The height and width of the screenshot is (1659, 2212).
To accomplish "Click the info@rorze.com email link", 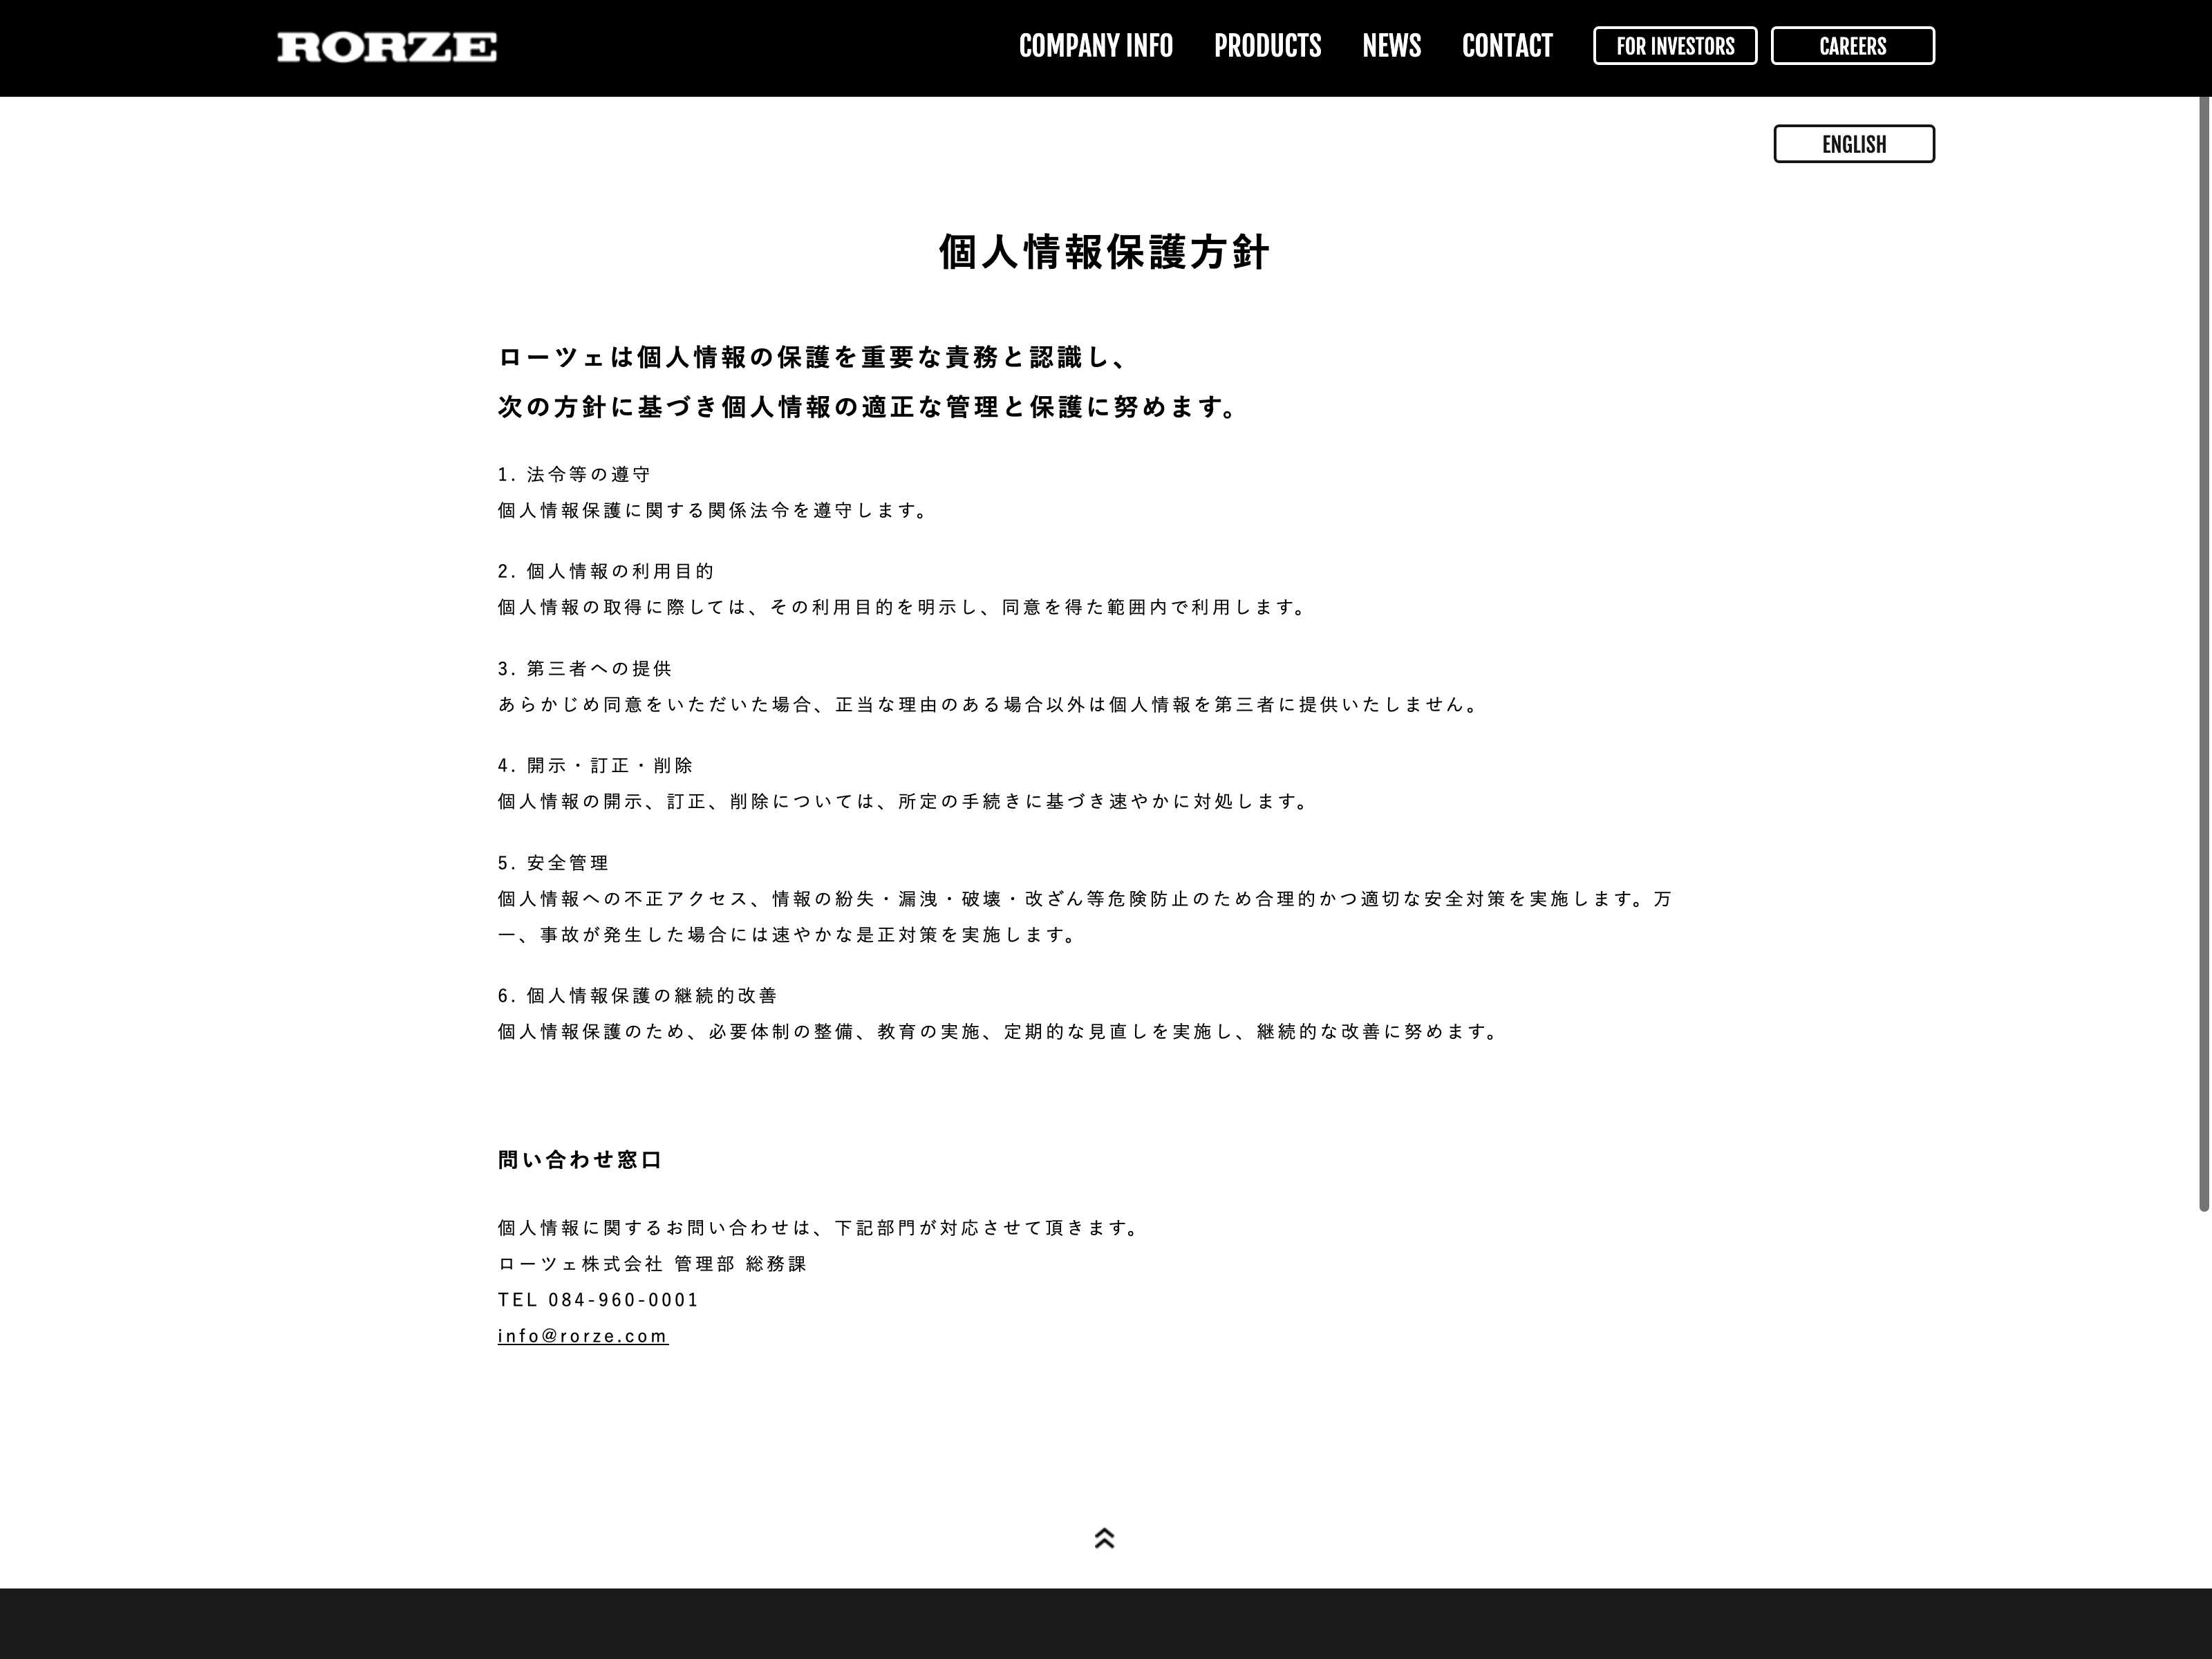I will click(583, 1336).
